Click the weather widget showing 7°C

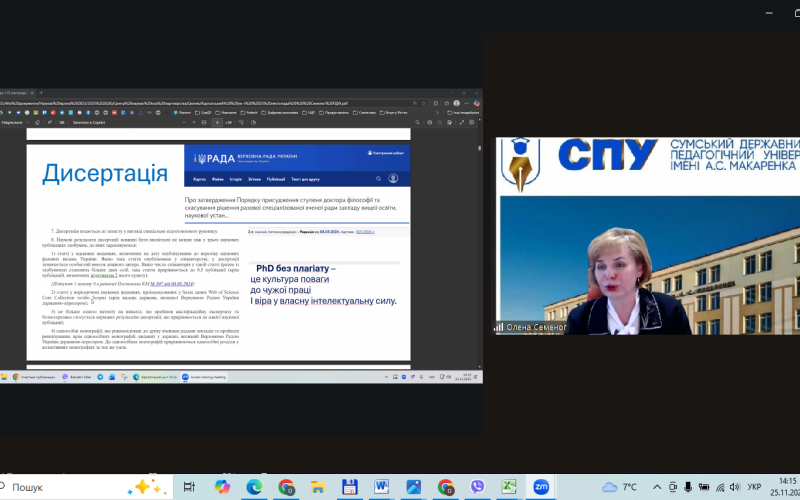[620, 486]
